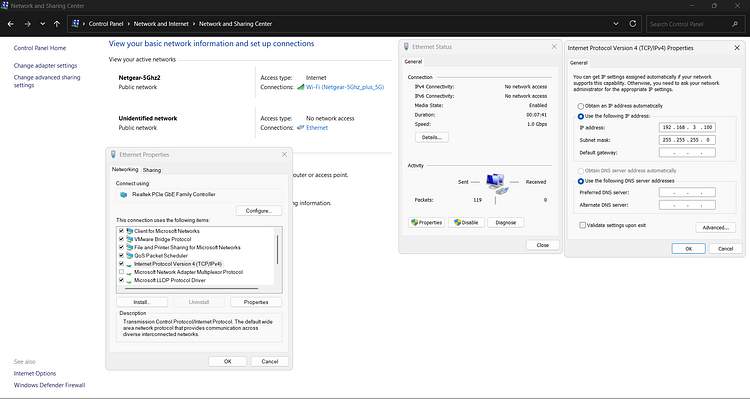
Task: Click horizontal scrollbar in connection items list
Action: pyautogui.click(x=191, y=288)
